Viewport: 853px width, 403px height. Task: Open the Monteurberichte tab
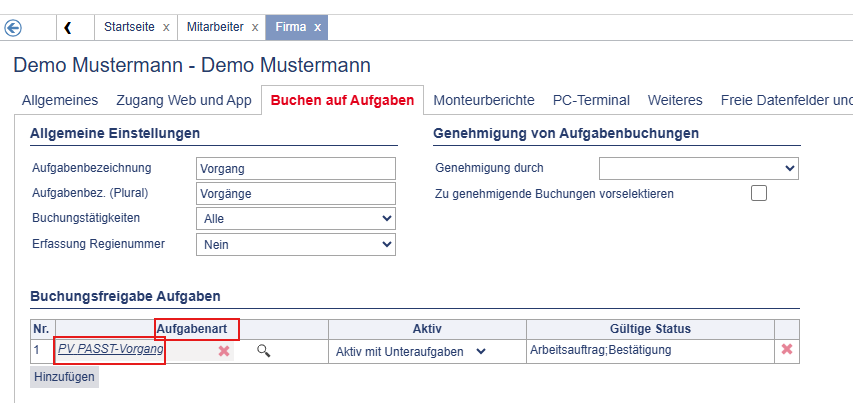[x=484, y=100]
